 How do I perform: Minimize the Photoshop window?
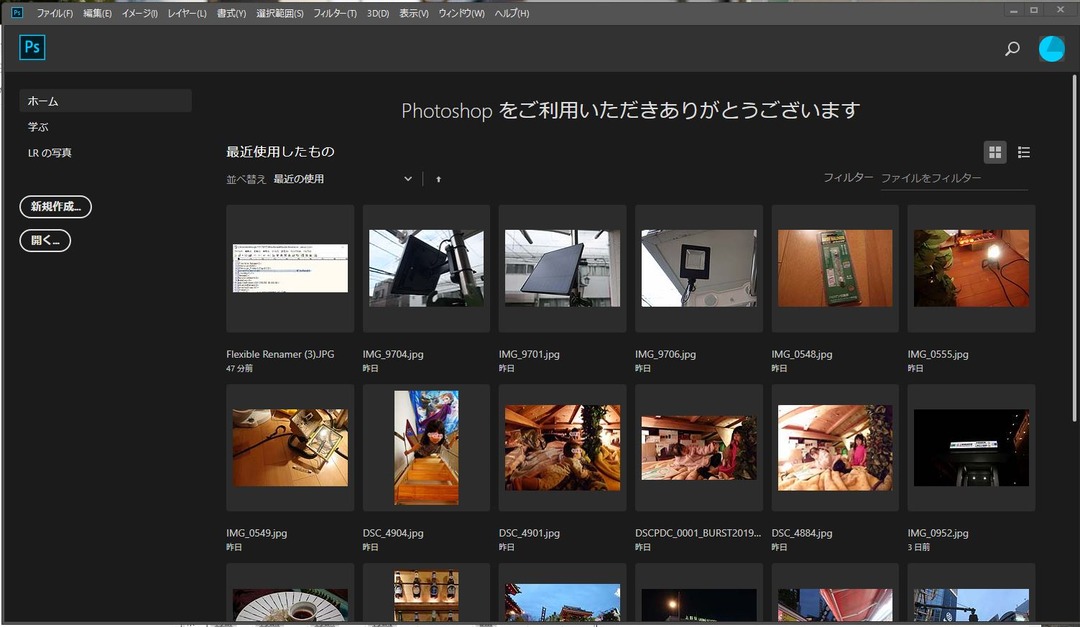[x=1013, y=10]
